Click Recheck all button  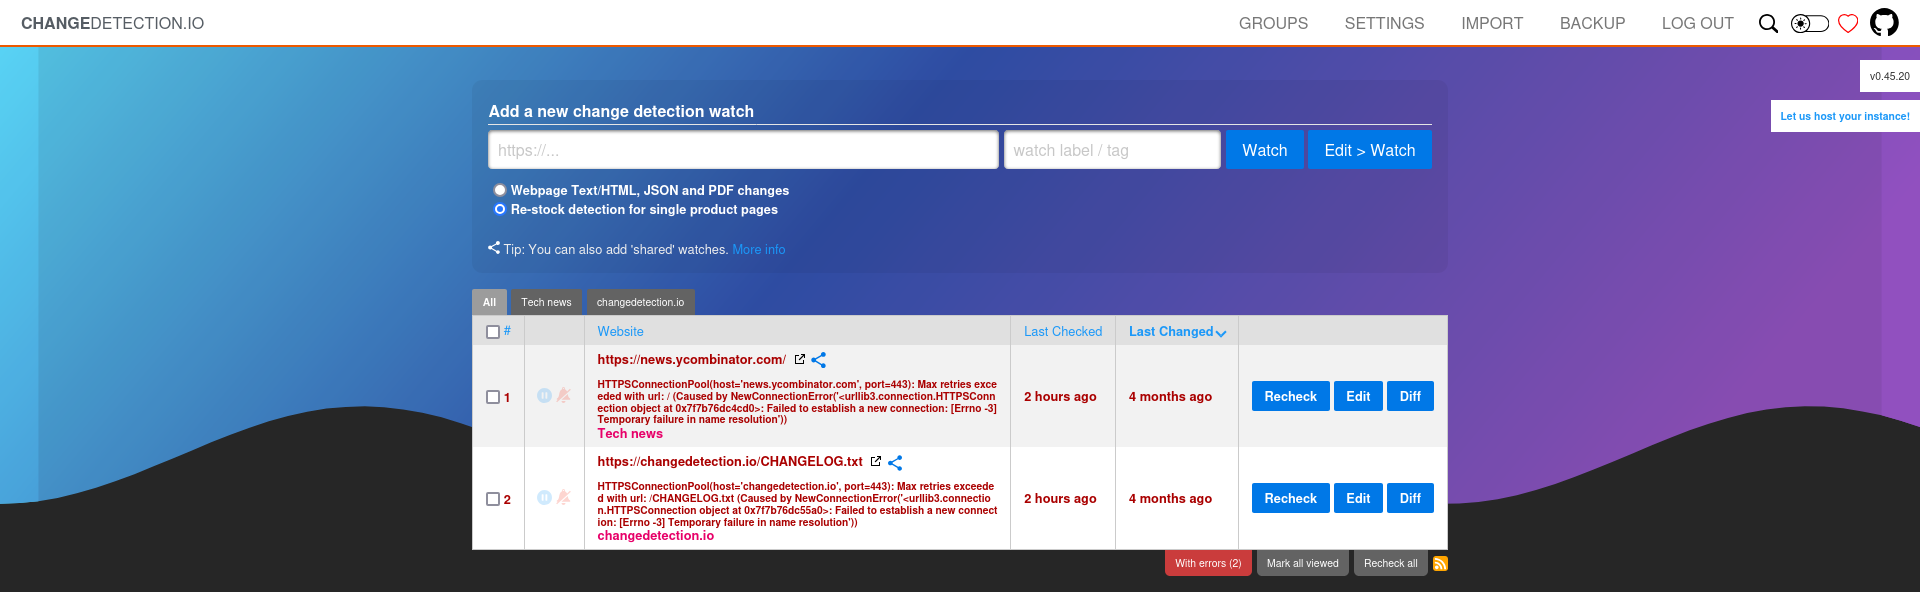click(1390, 563)
